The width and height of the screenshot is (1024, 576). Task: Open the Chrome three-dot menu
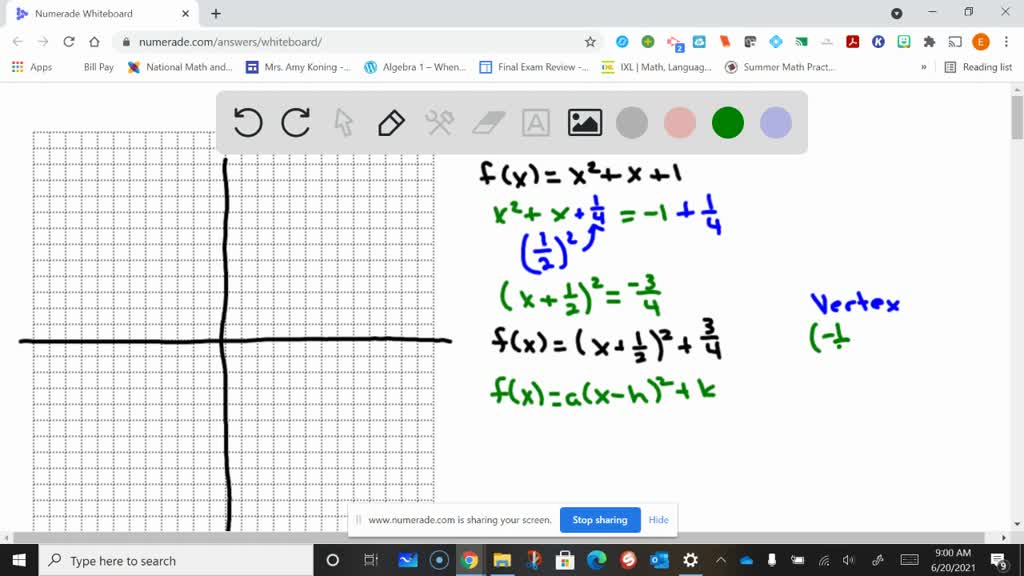tap(1005, 43)
